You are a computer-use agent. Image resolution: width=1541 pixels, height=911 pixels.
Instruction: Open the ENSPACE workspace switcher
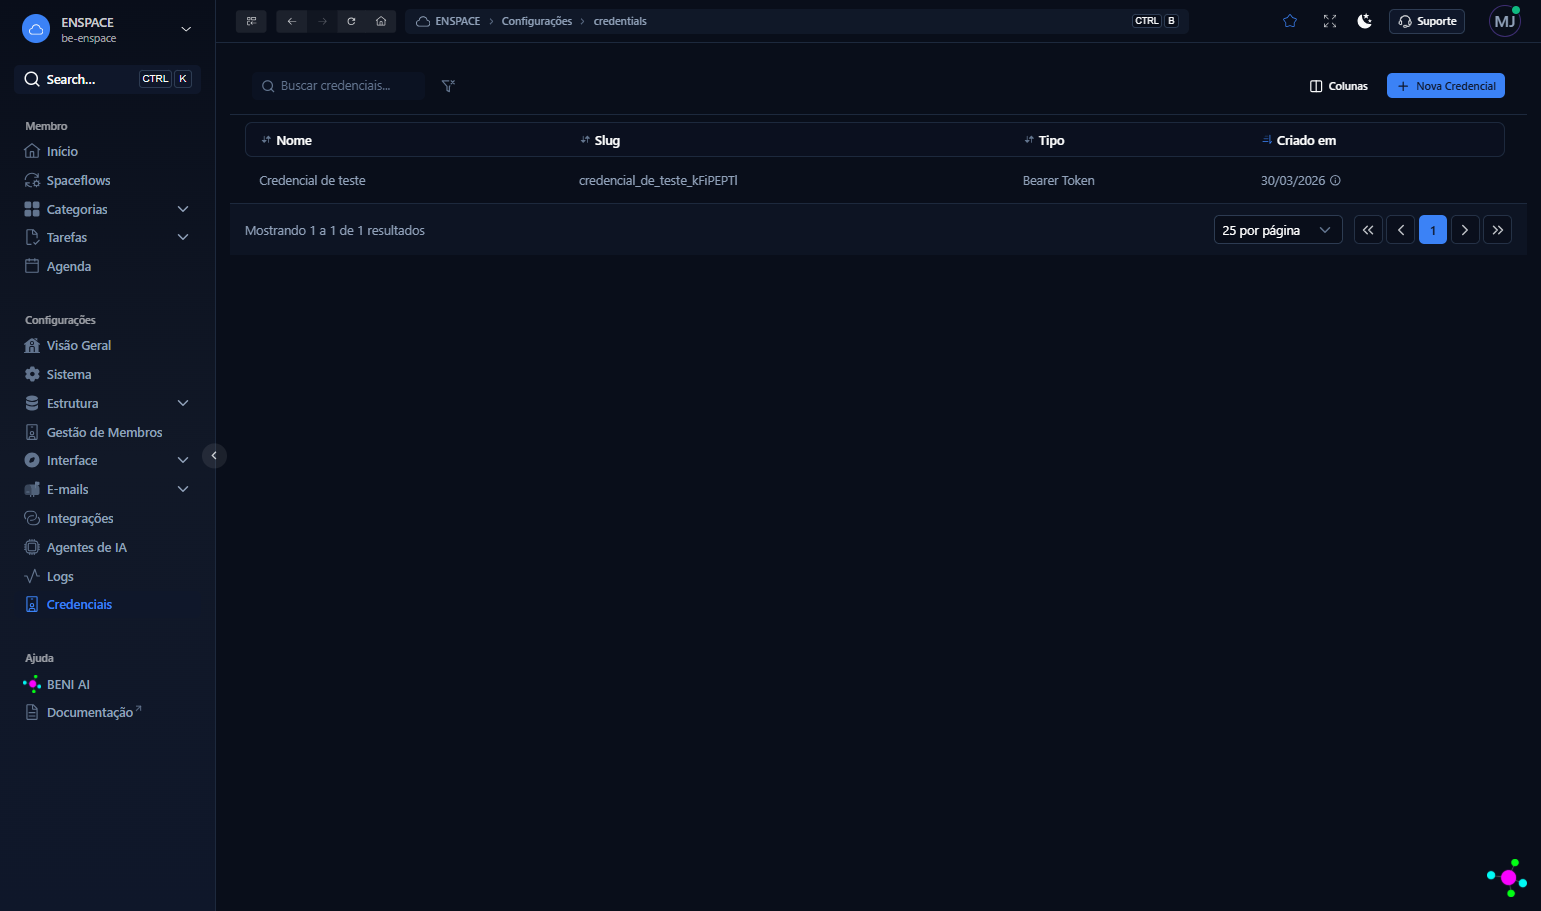click(108, 29)
